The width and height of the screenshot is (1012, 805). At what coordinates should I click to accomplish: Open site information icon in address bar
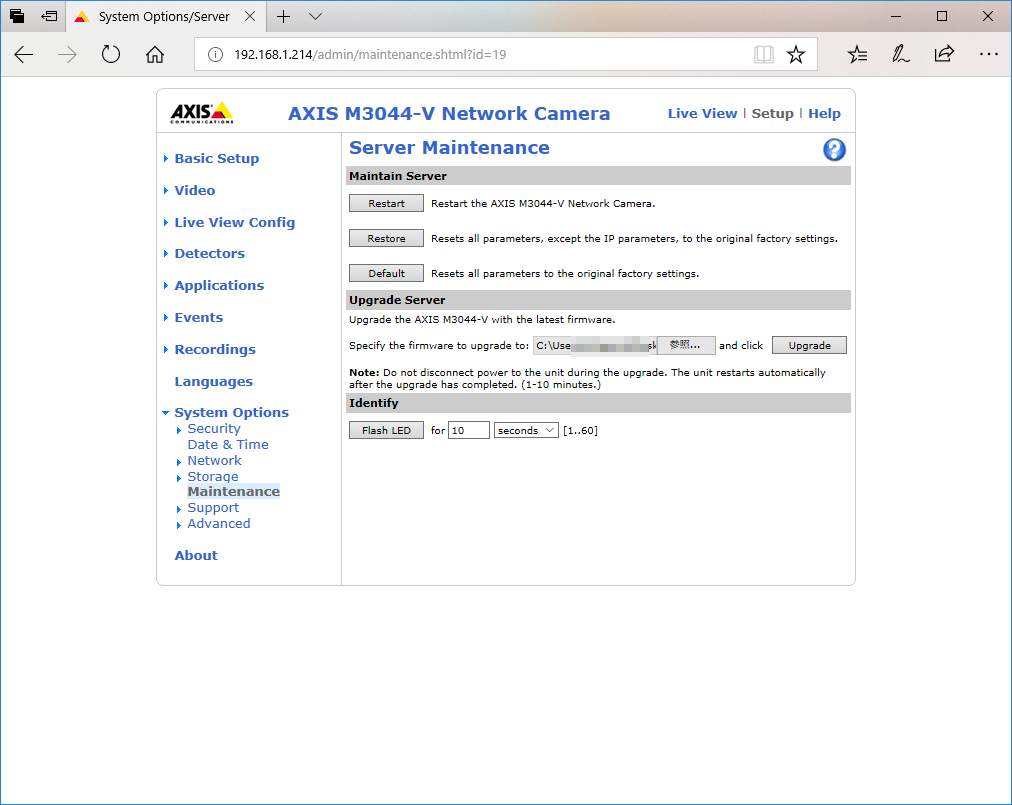pyautogui.click(x=215, y=54)
